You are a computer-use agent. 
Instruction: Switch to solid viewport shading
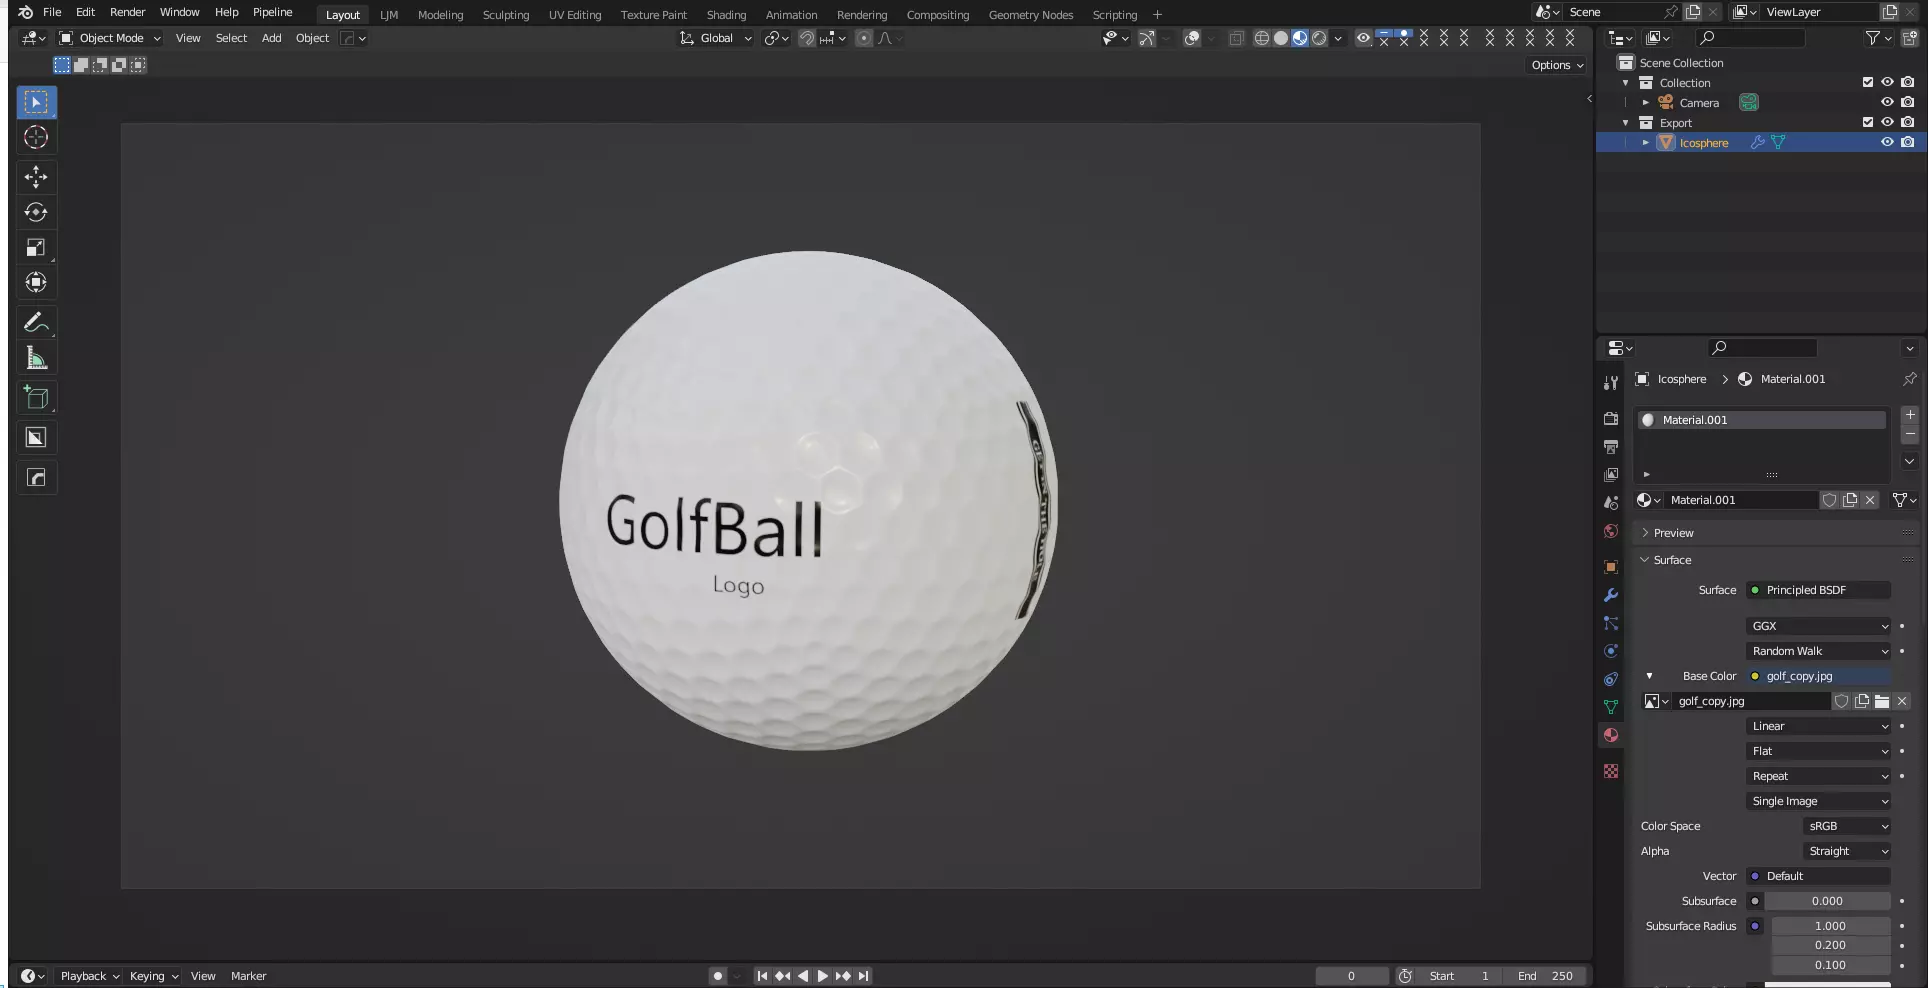click(1281, 38)
